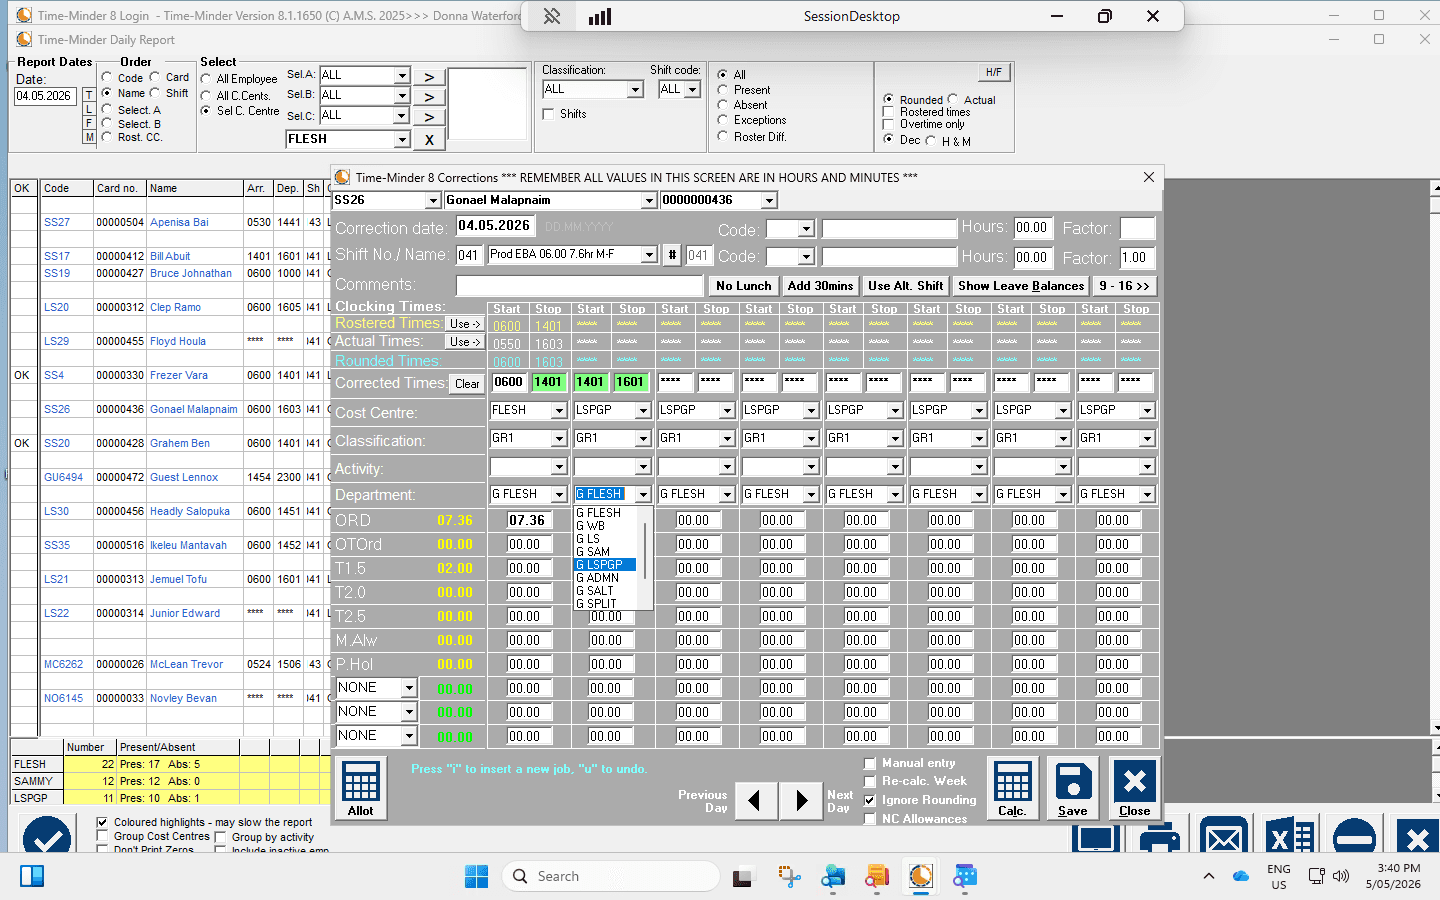The height and width of the screenshot is (900, 1440).
Task: Untick the Ignore Rounding checkbox
Action: coord(870,800)
